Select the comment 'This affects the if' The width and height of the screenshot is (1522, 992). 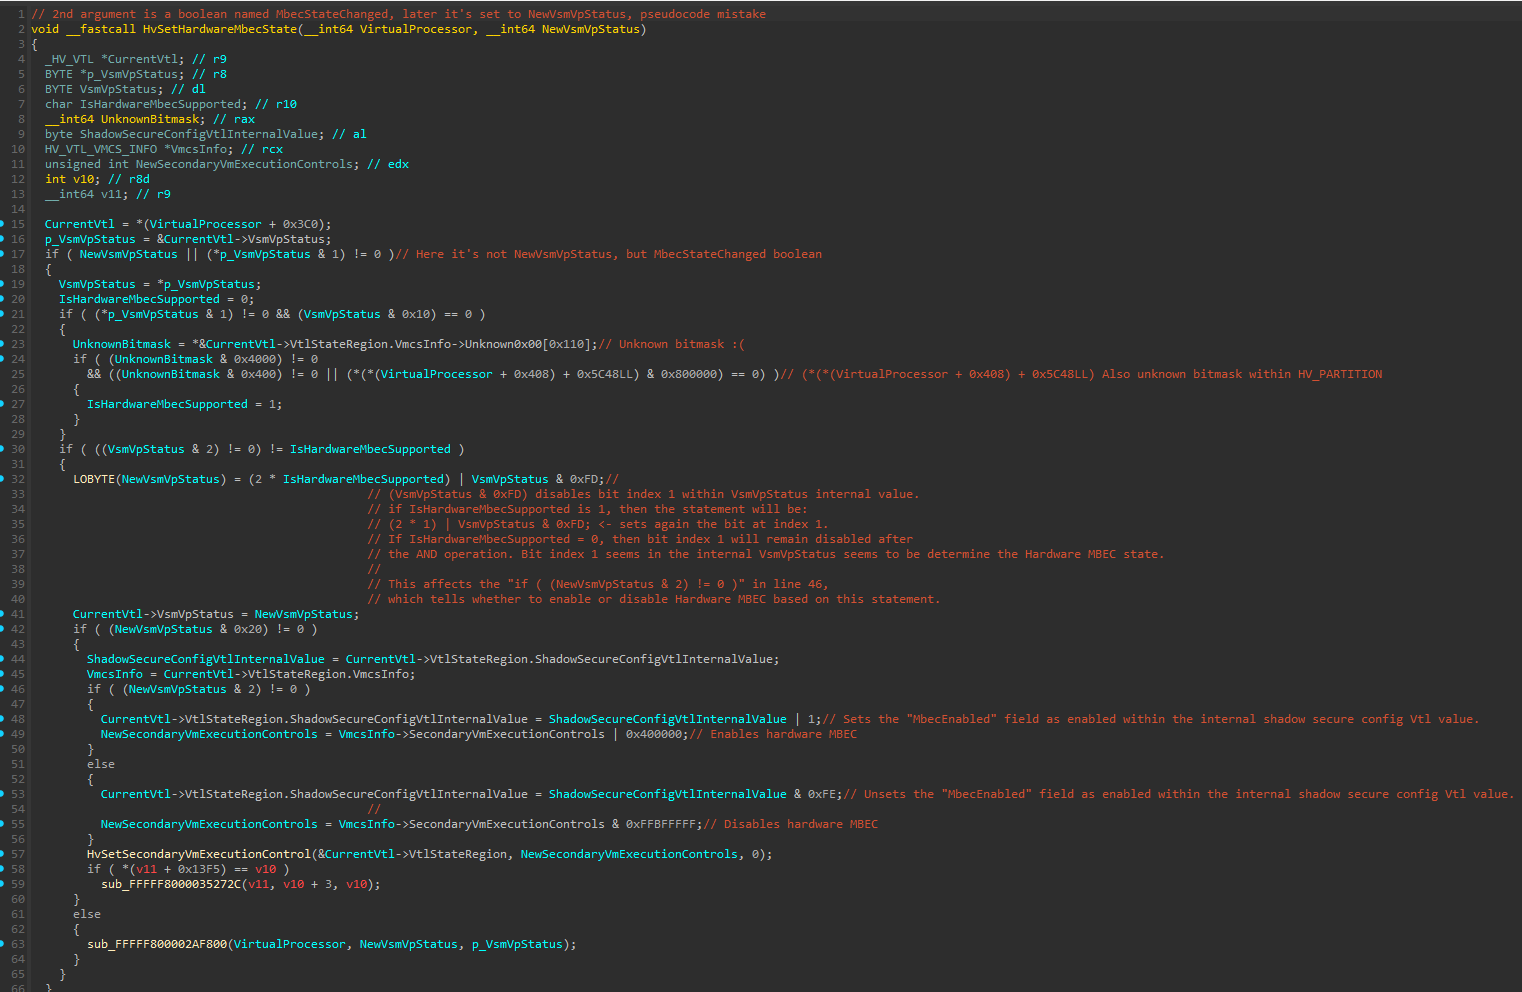[x=598, y=584]
